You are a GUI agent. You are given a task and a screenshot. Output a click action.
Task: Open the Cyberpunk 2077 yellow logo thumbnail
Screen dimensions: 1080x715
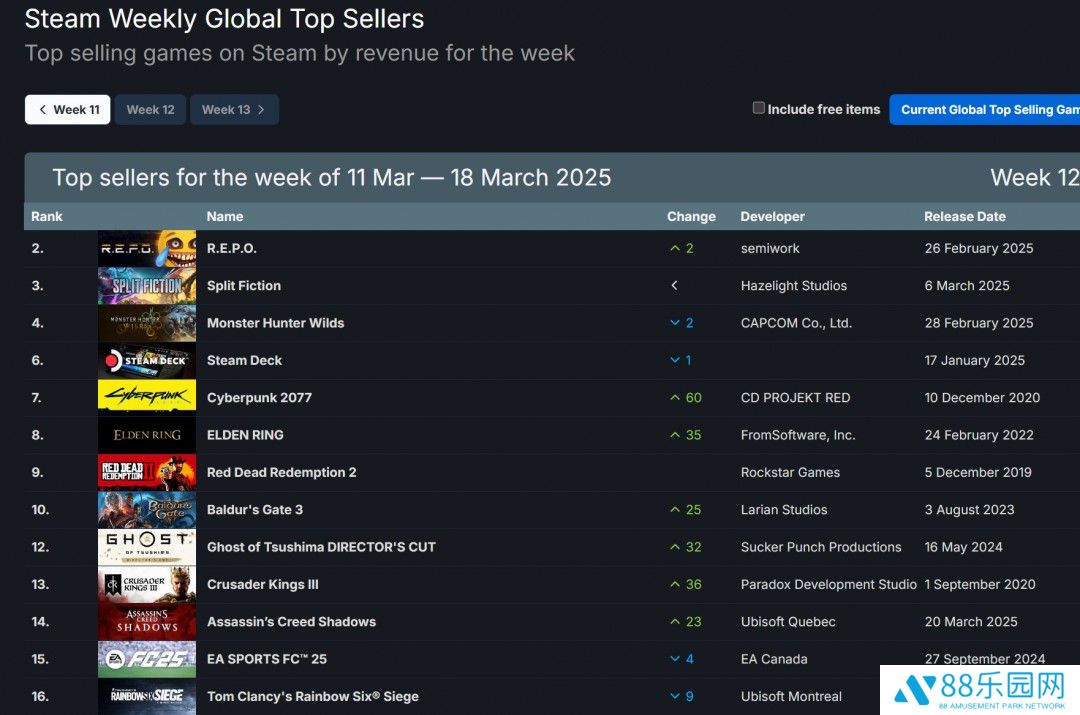coord(147,397)
